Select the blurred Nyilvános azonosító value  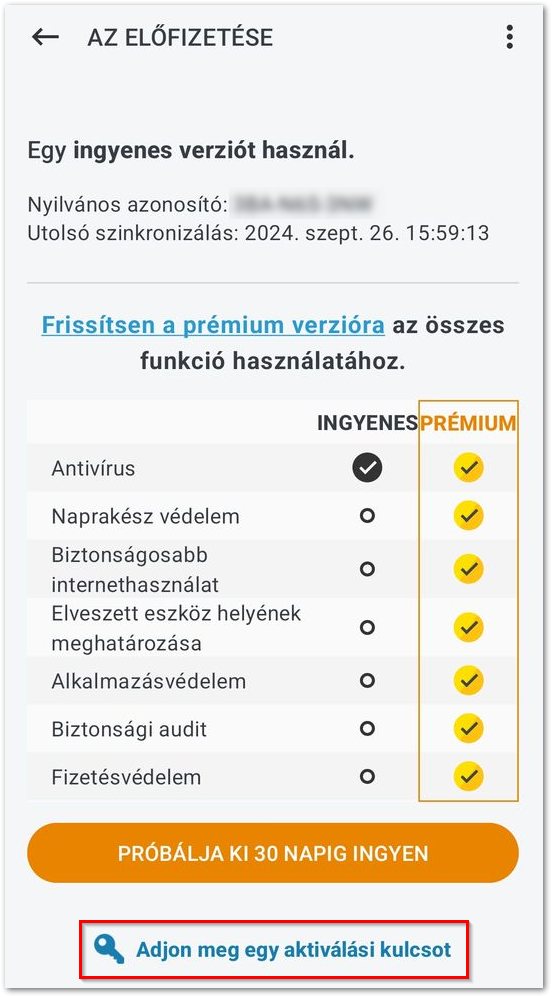303,205
